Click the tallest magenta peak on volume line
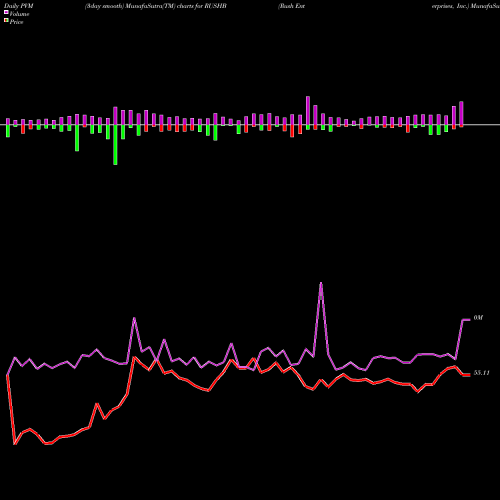 pyautogui.click(x=321, y=283)
